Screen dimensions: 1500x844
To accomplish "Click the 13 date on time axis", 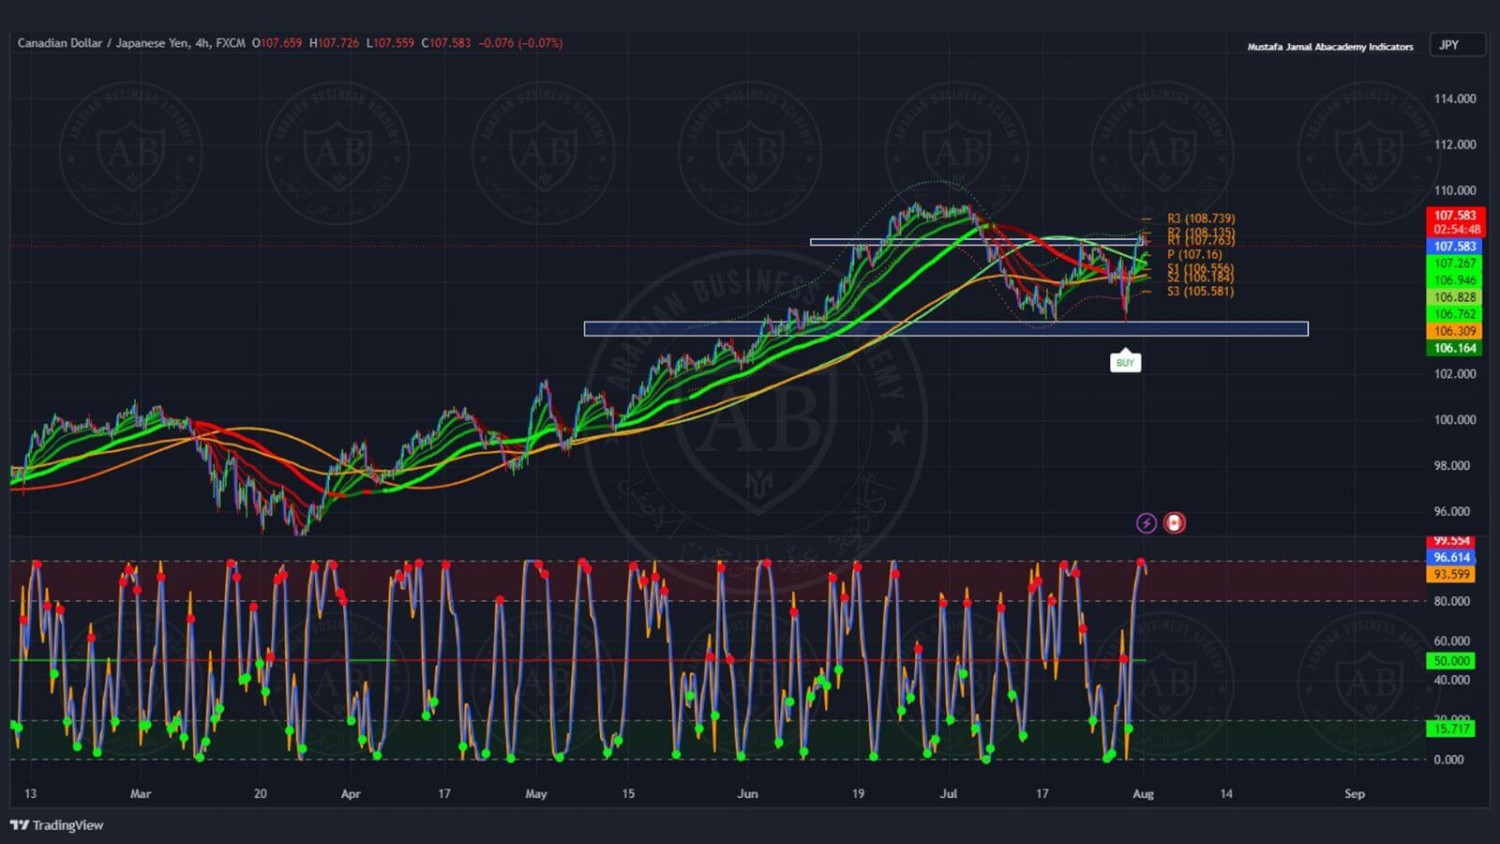I will pos(30,794).
